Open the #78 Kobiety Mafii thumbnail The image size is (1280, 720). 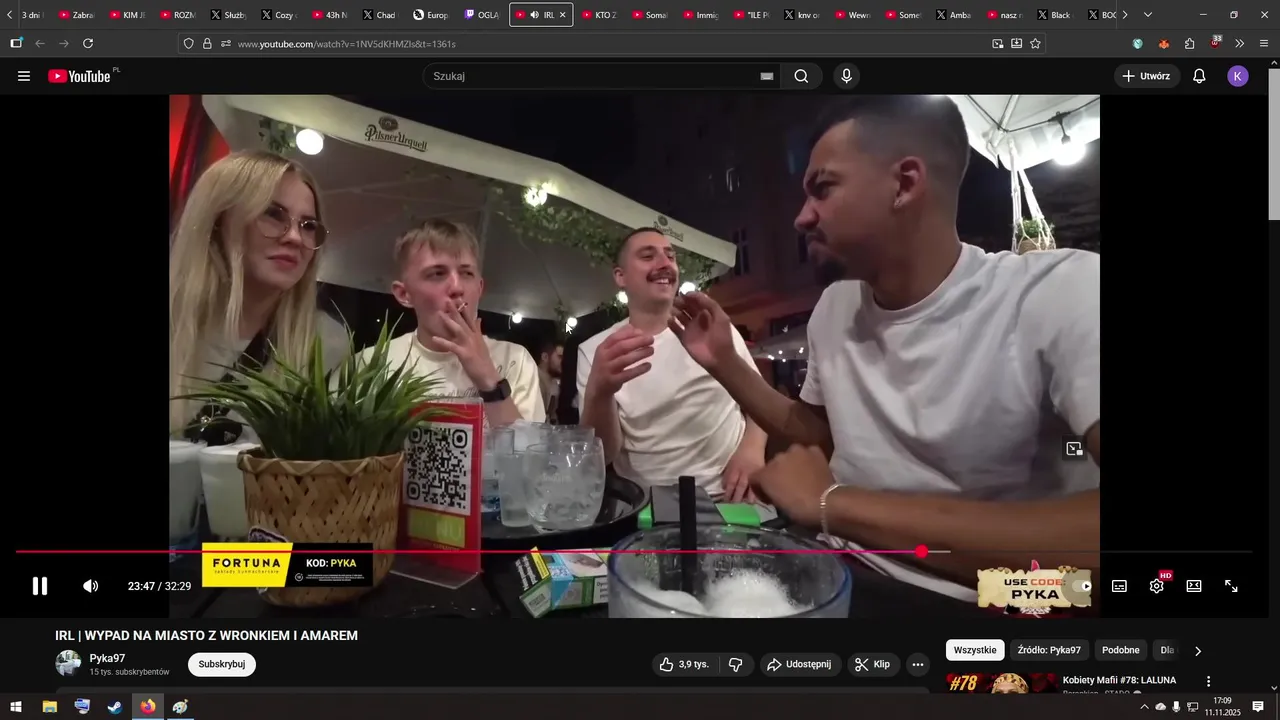(x=1000, y=682)
